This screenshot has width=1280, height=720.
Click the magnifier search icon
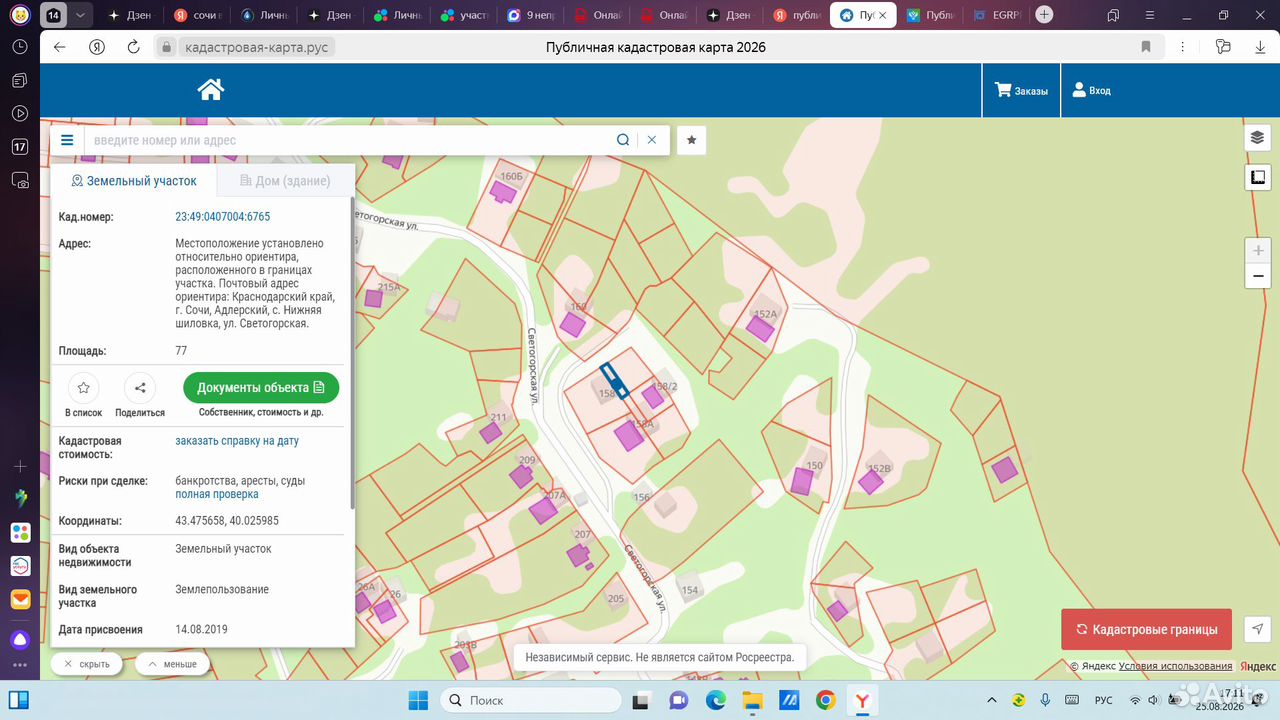pyautogui.click(x=623, y=140)
